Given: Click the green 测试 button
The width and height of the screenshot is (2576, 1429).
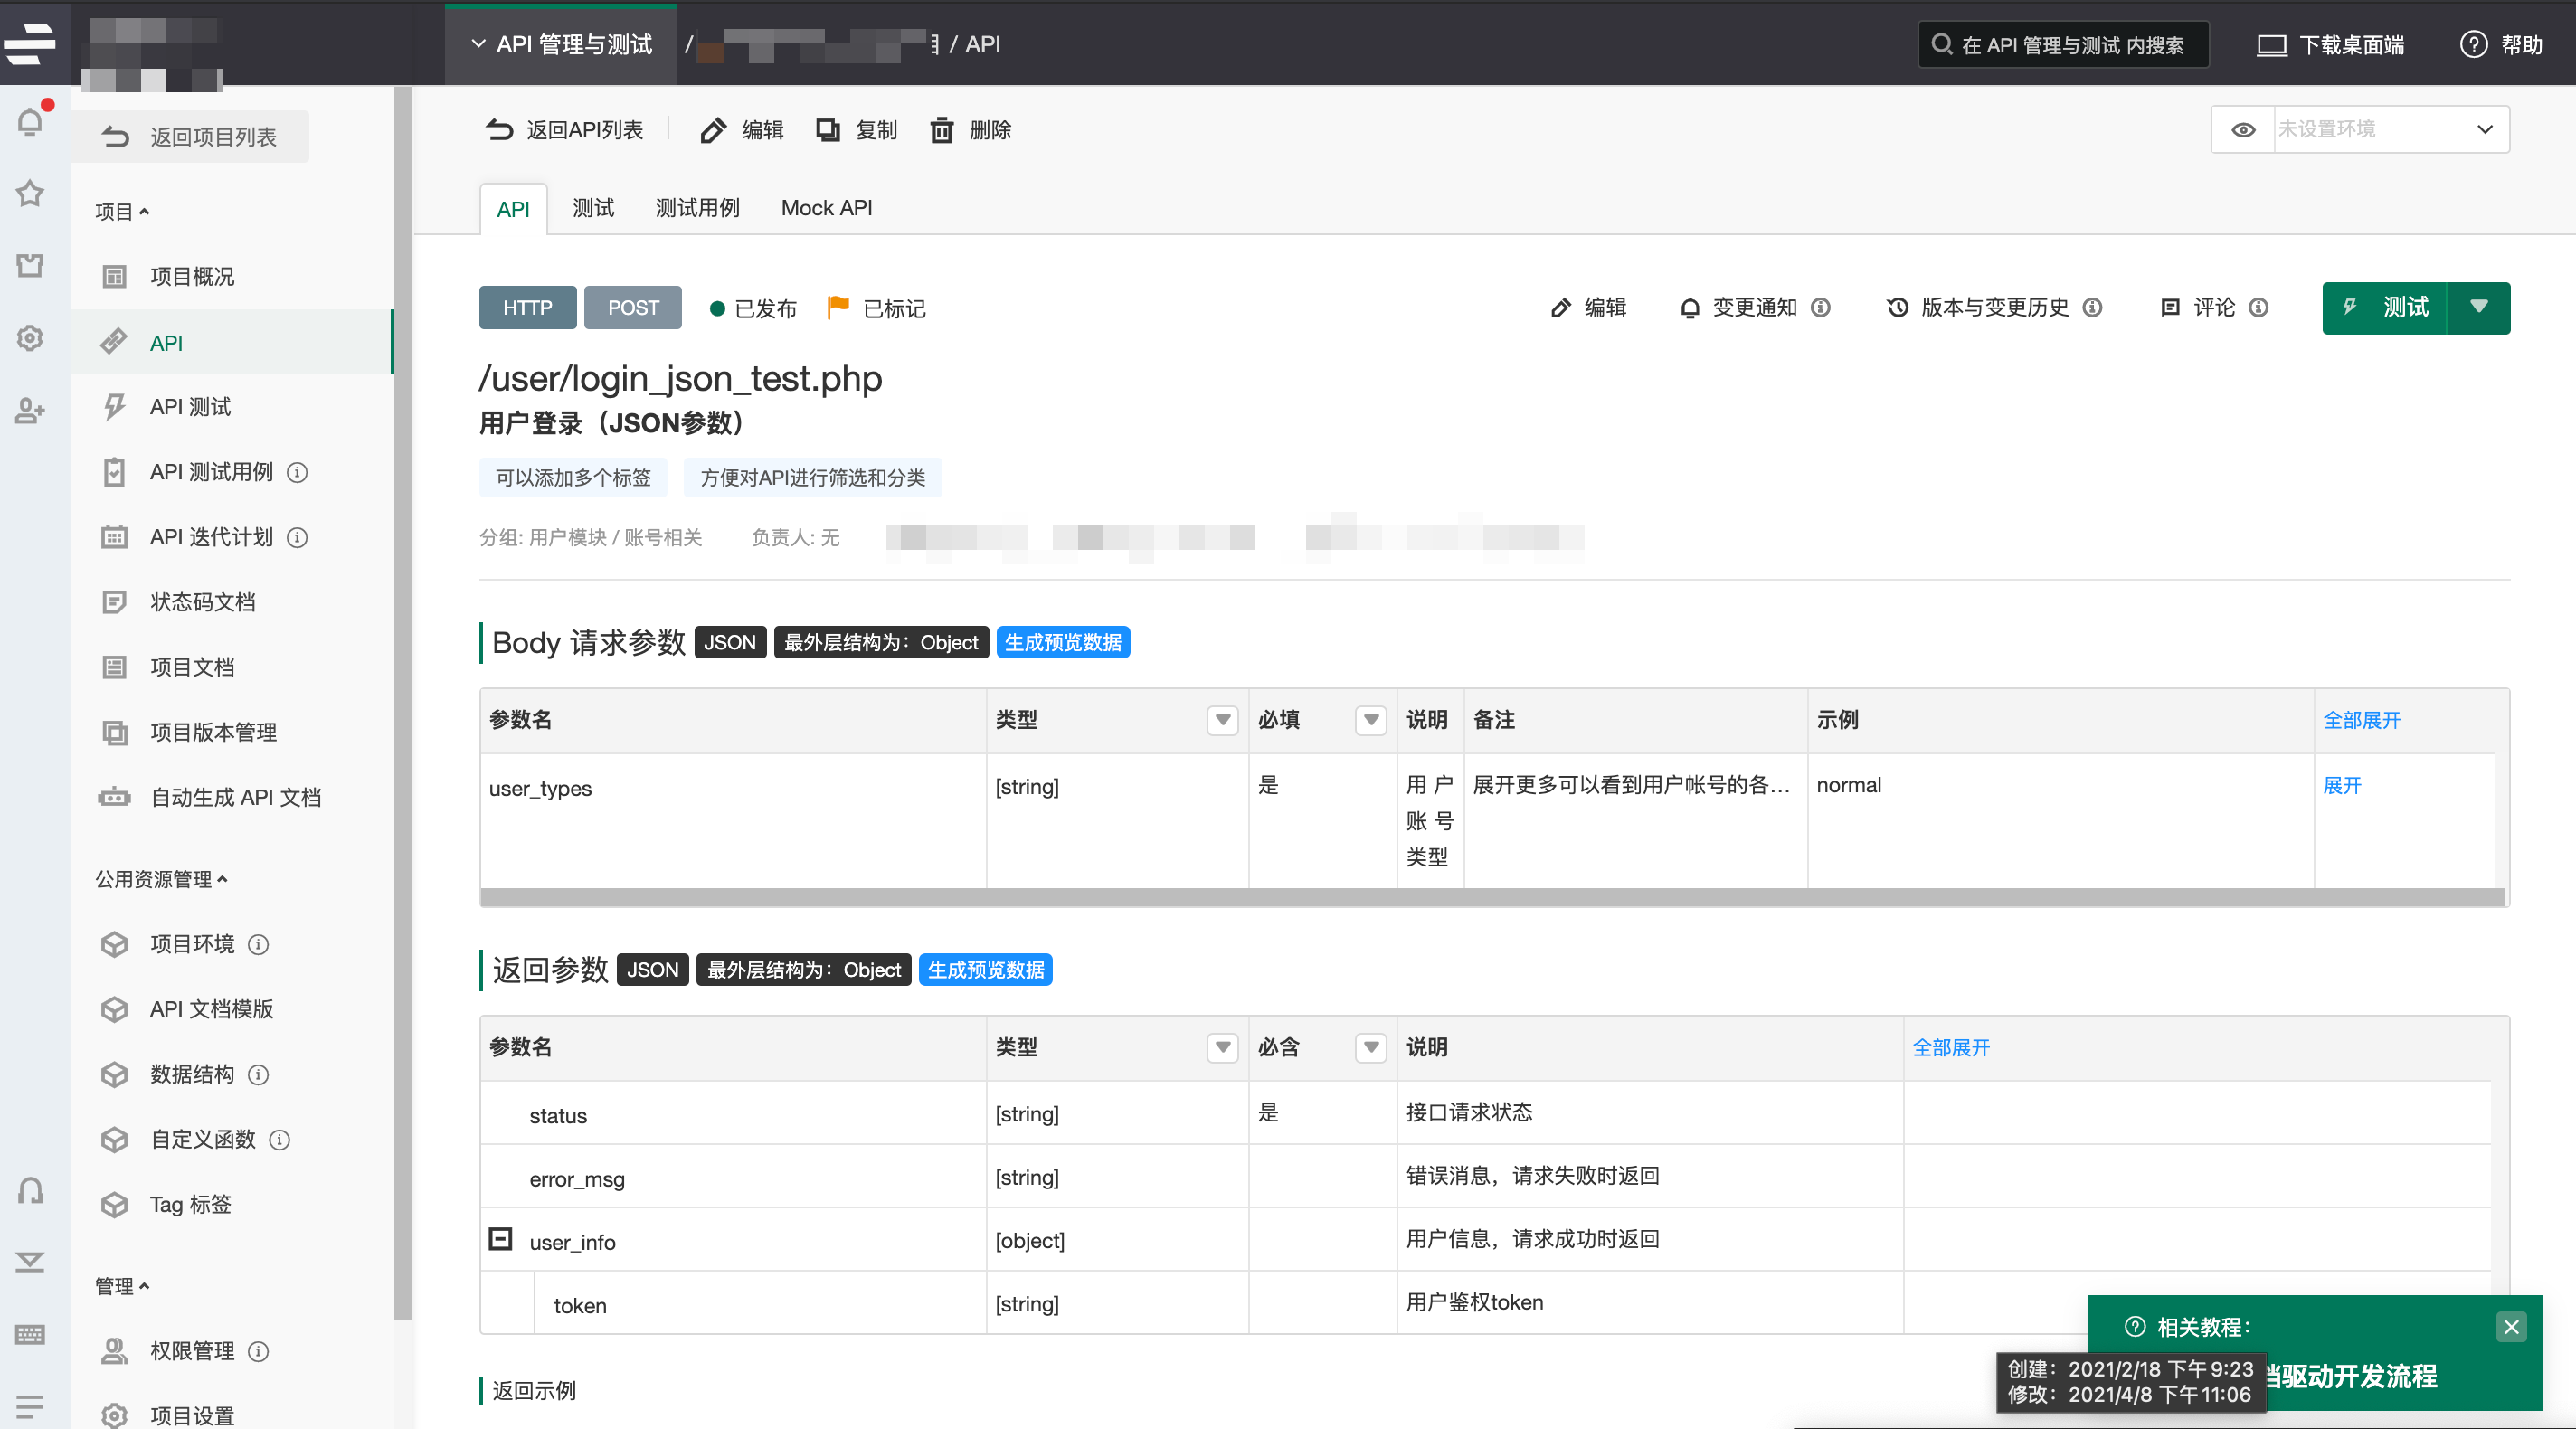Looking at the screenshot, I should pyautogui.click(x=2384, y=307).
